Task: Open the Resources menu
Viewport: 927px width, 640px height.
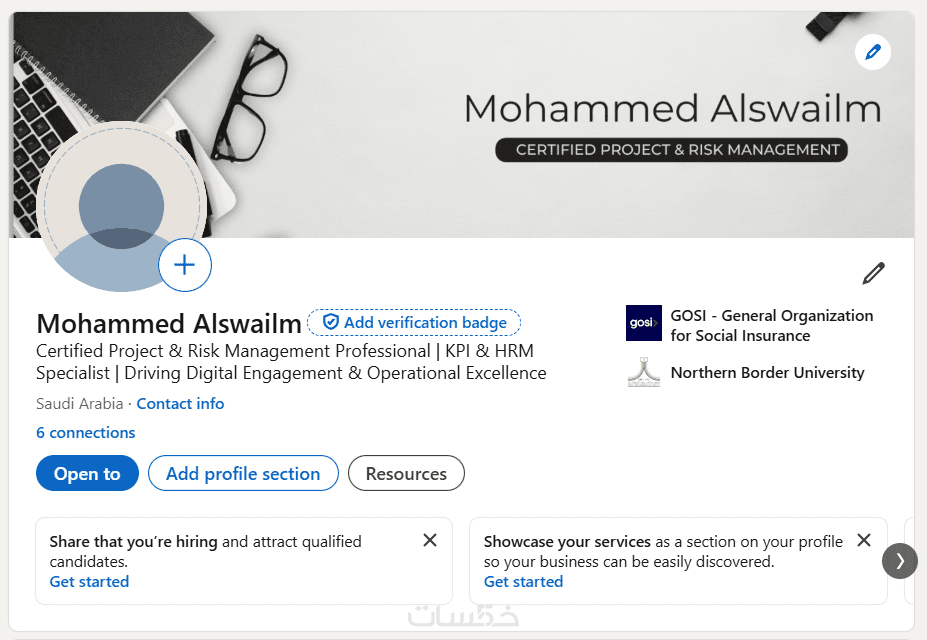Action: pyautogui.click(x=406, y=474)
